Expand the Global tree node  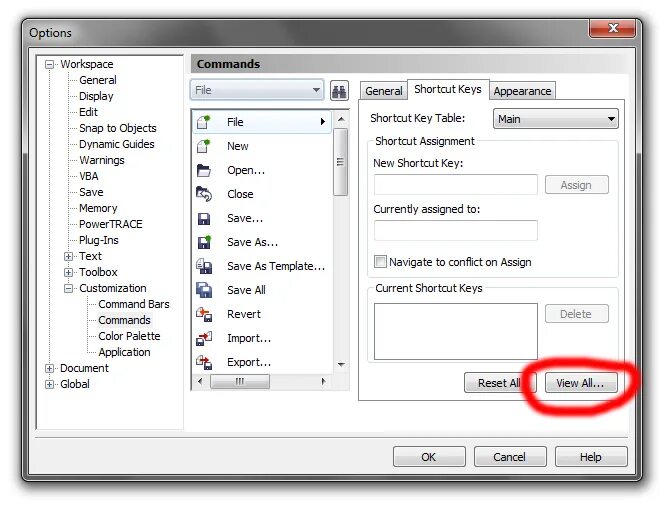click(50, 384)
